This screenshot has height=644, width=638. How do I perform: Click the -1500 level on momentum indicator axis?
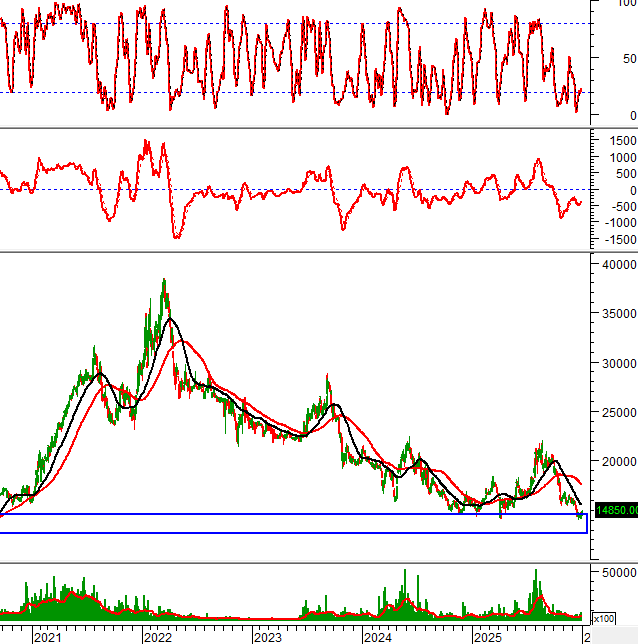[618, 240]
